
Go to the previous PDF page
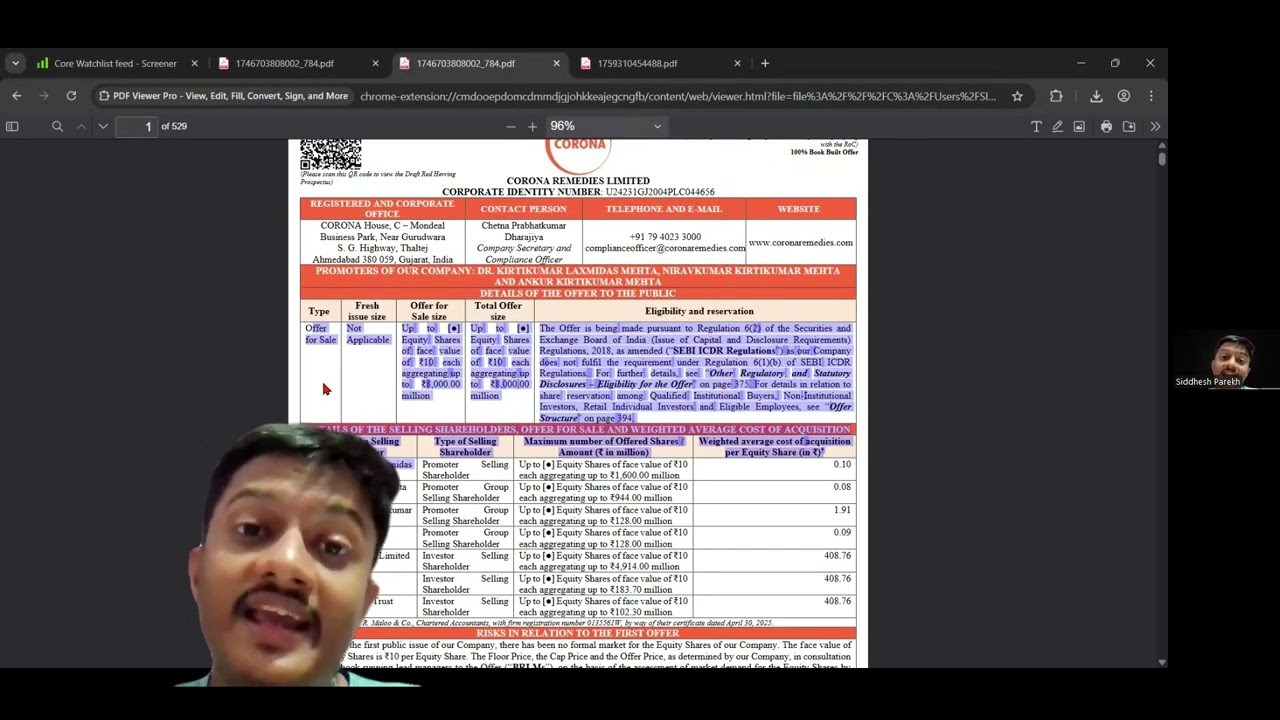[81, 126]
